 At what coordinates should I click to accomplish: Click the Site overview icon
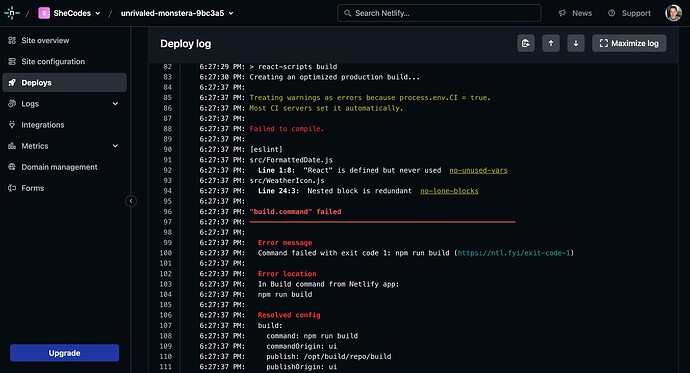(x=12, y=40)
